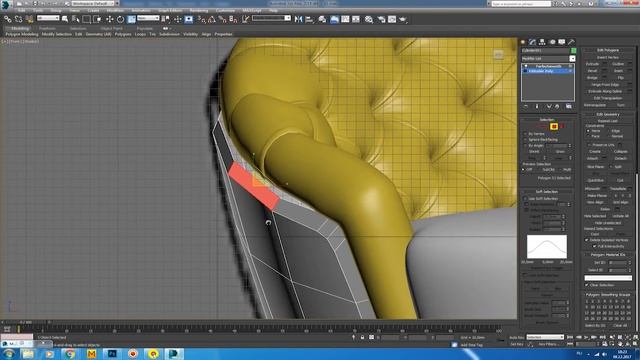Select Polygon sub-object level icon
This screenshot has height=360, width=640.
pyautogui.click(x=554, y=127)
